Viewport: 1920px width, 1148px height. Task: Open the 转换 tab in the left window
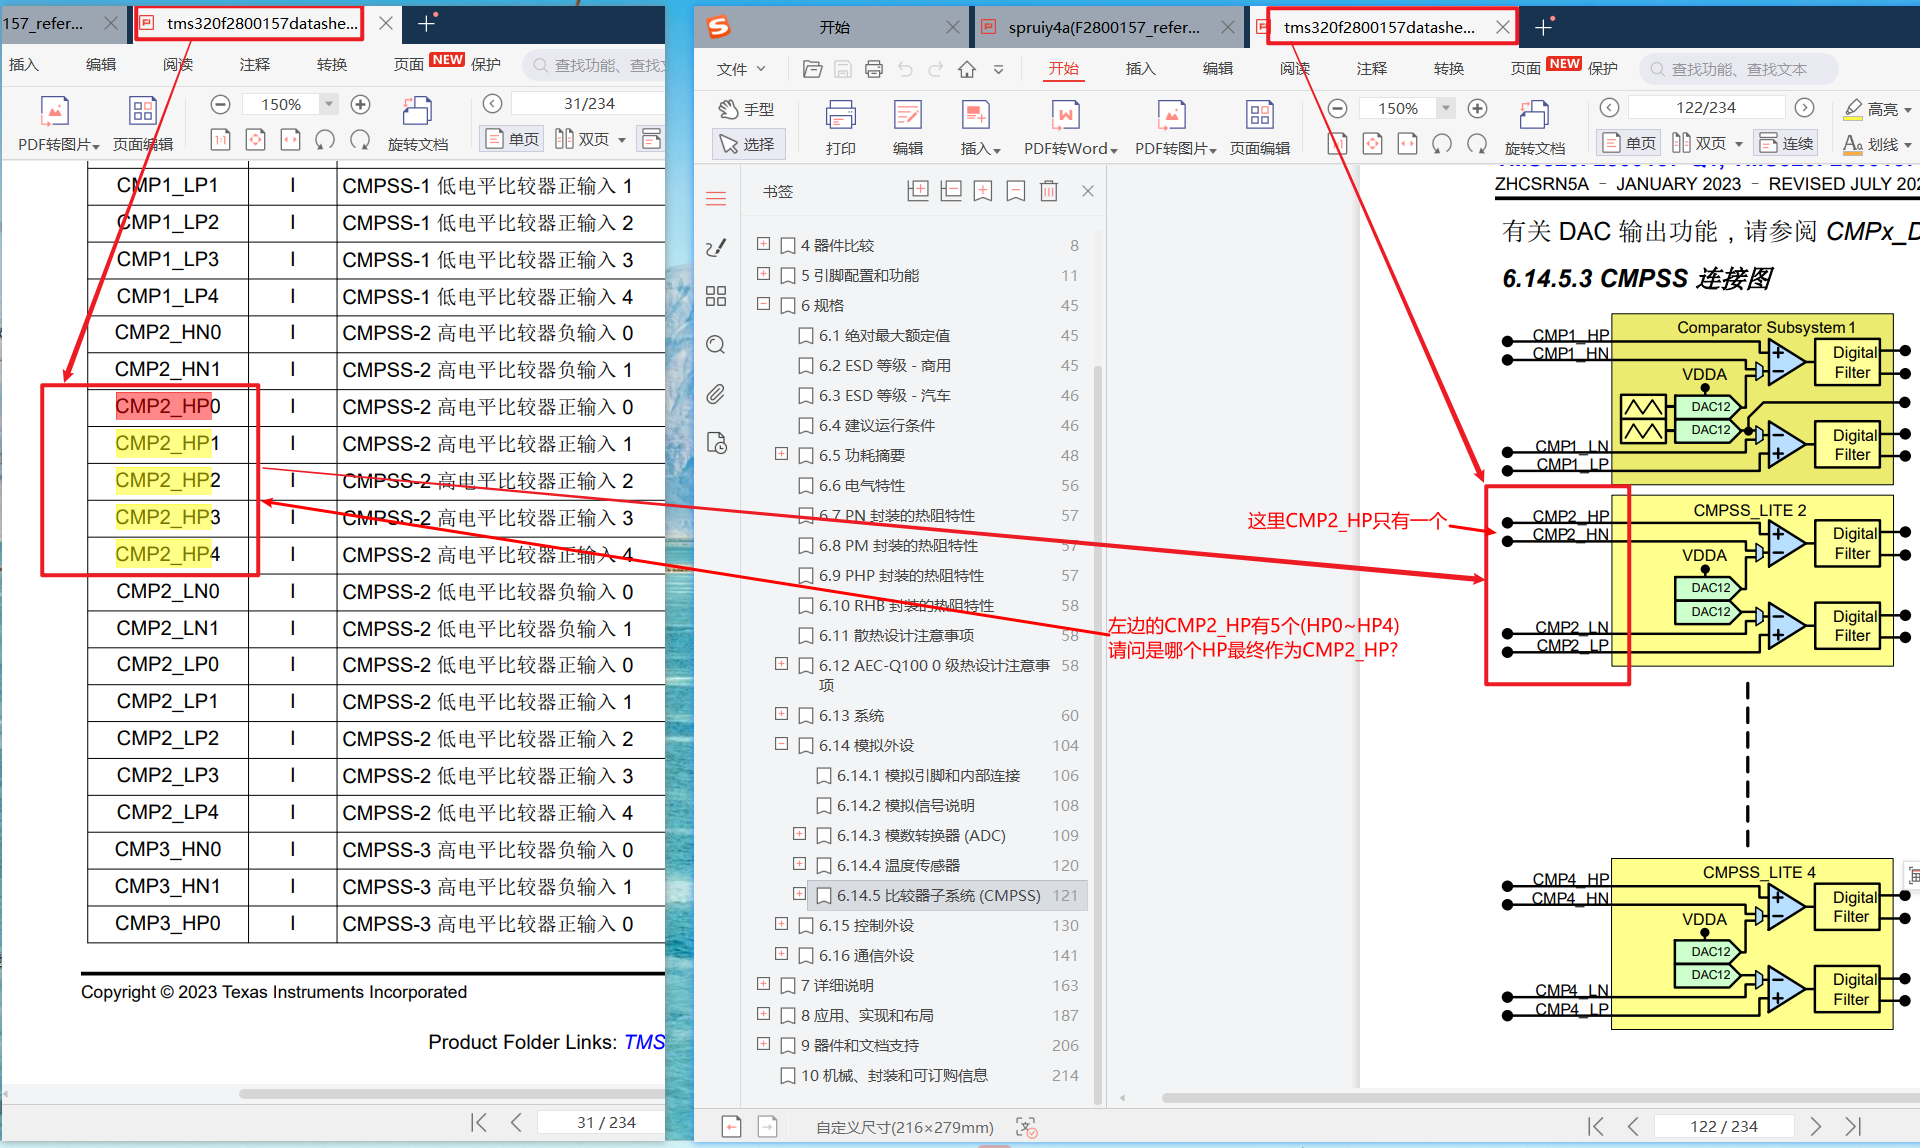(332, 65)
